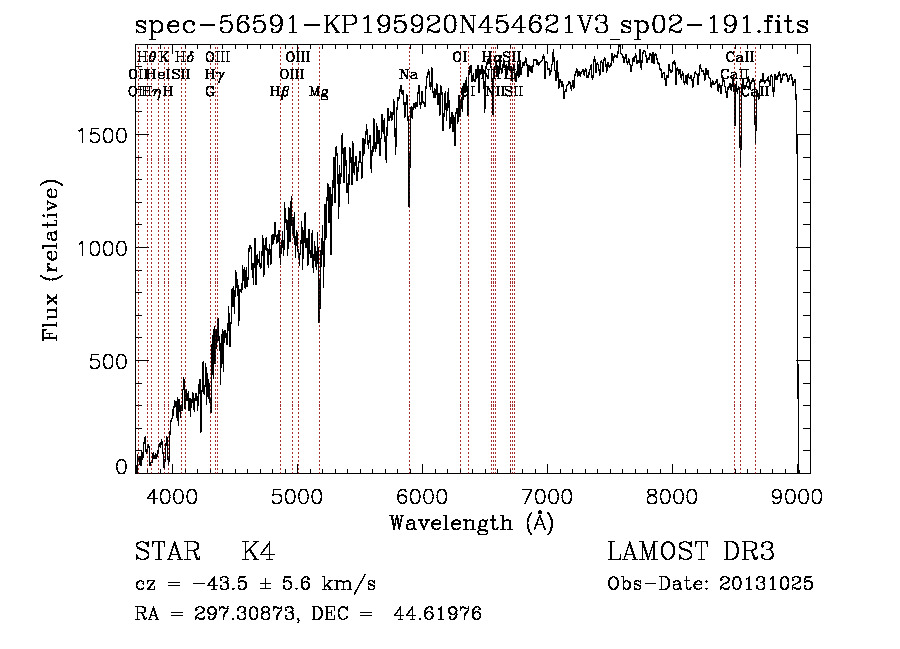Image resolution: width=900 pixels, height=649 pixels.
Task: Click the G band label
Action: tap(210, 92)
